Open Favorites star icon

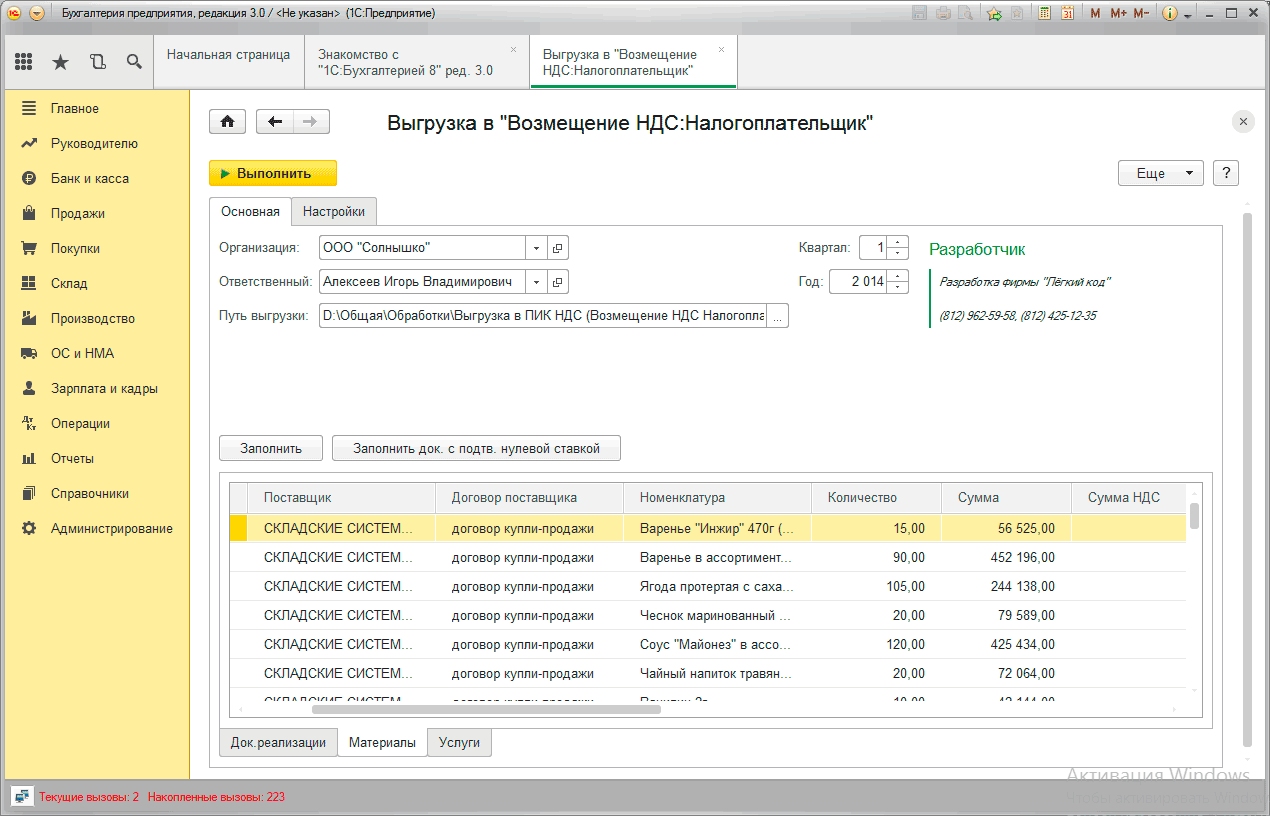coord(60,62)
